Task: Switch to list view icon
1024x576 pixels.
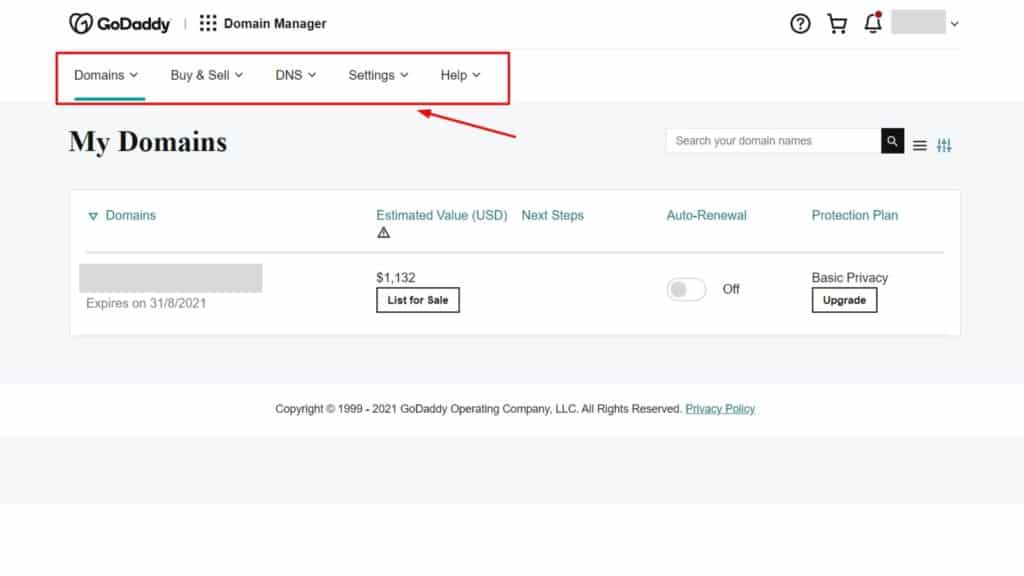Action: pyautogui.click(x=920, y=146)
